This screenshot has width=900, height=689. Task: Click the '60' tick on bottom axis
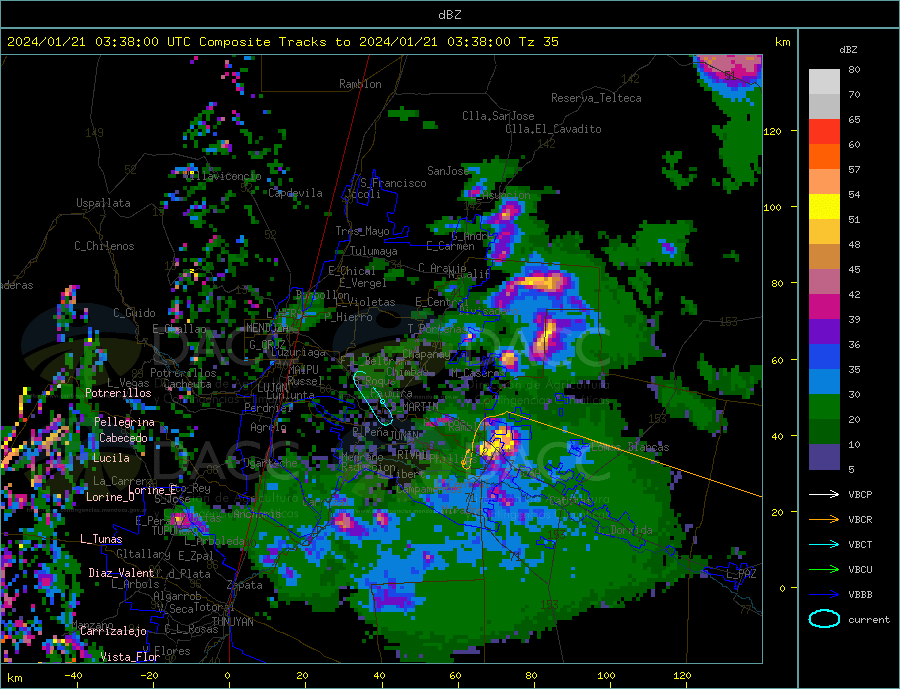455,676
